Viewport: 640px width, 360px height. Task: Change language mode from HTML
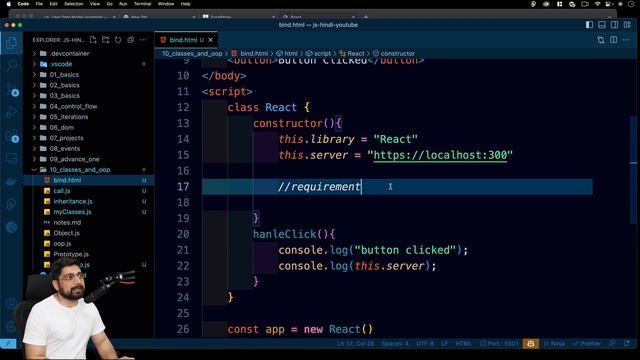click(463, 344)
